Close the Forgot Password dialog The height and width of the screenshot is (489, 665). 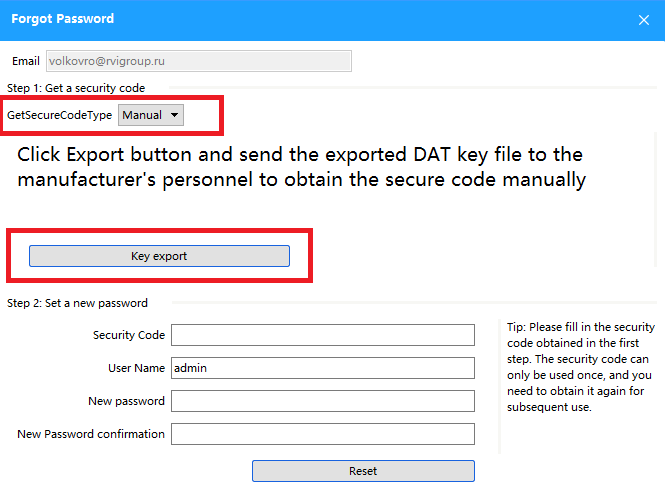(x=643, y=19)
